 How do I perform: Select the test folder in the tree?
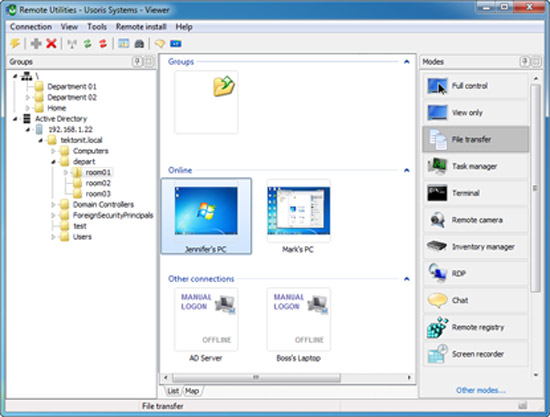click(x=80, y=226)
